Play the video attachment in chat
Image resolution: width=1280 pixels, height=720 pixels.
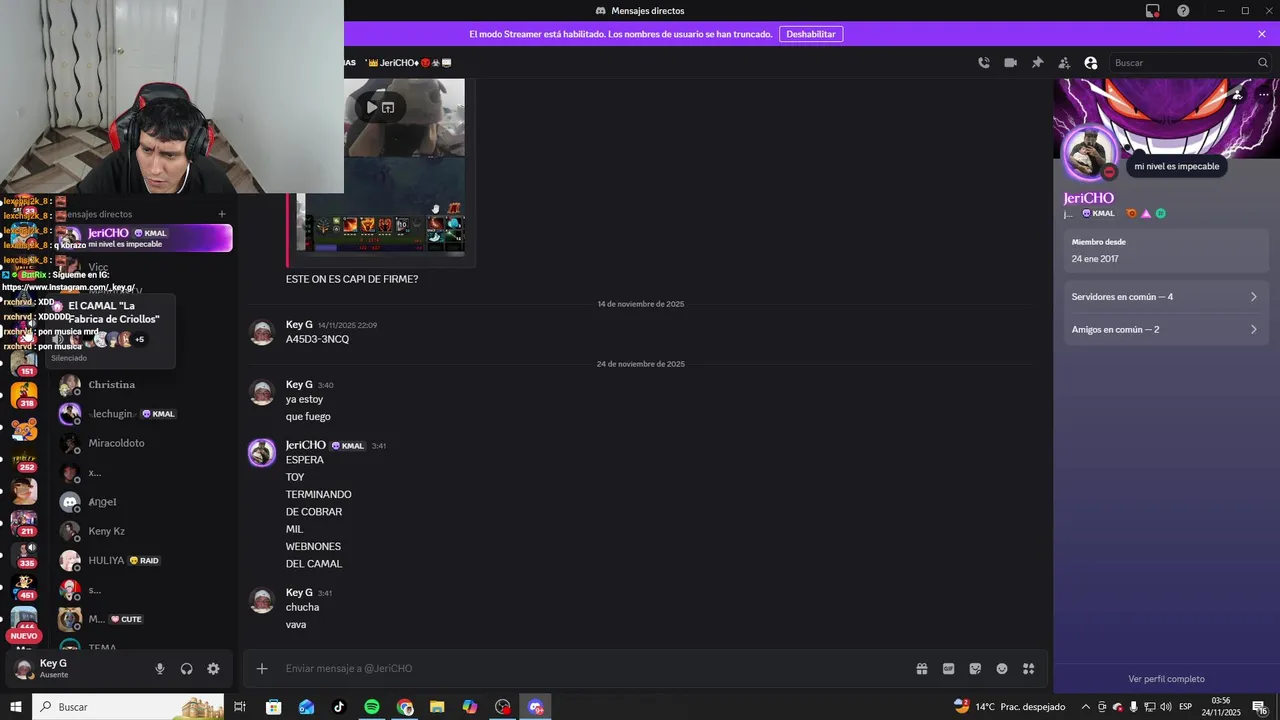371,107
